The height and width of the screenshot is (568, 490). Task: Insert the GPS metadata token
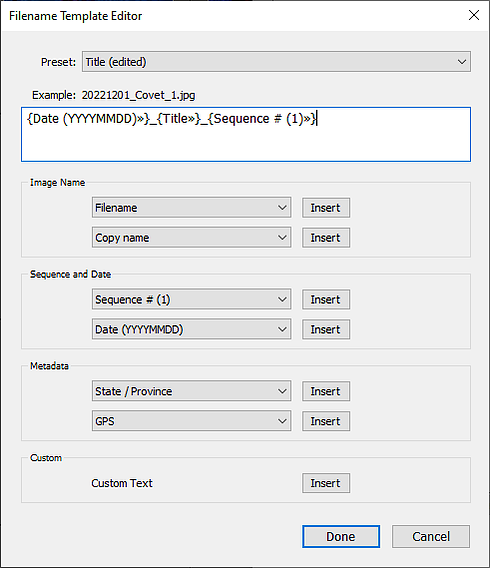[326, 421]
